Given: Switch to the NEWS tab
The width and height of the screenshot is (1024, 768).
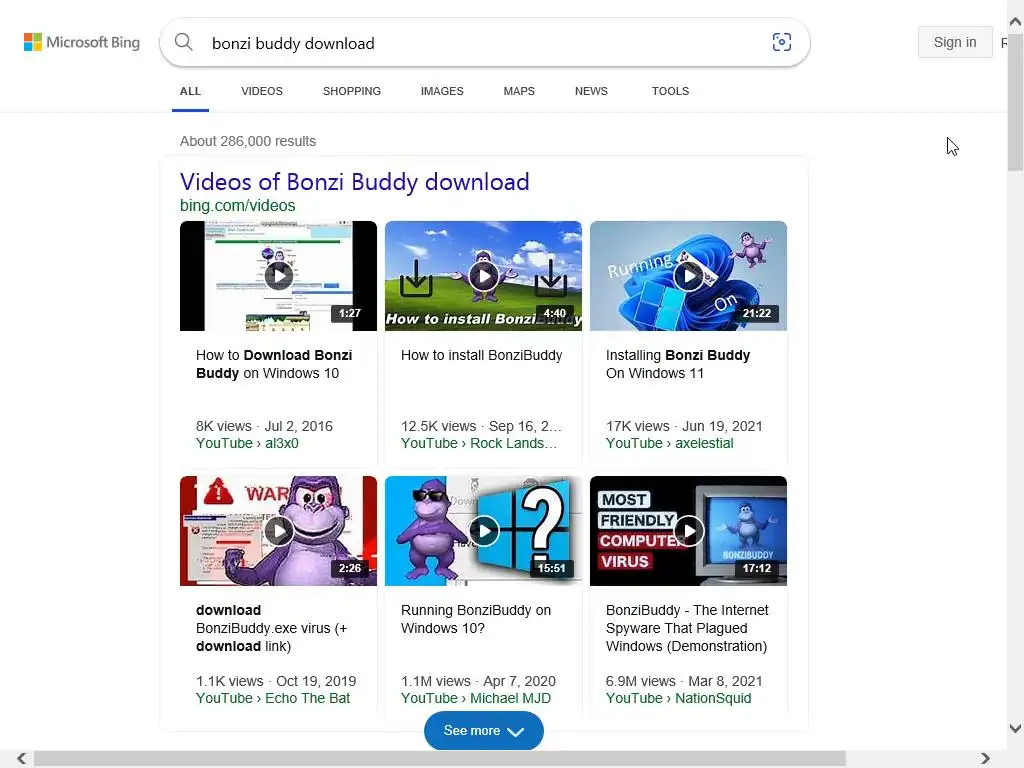Looking at the screenshot, I should coord(591,91).
